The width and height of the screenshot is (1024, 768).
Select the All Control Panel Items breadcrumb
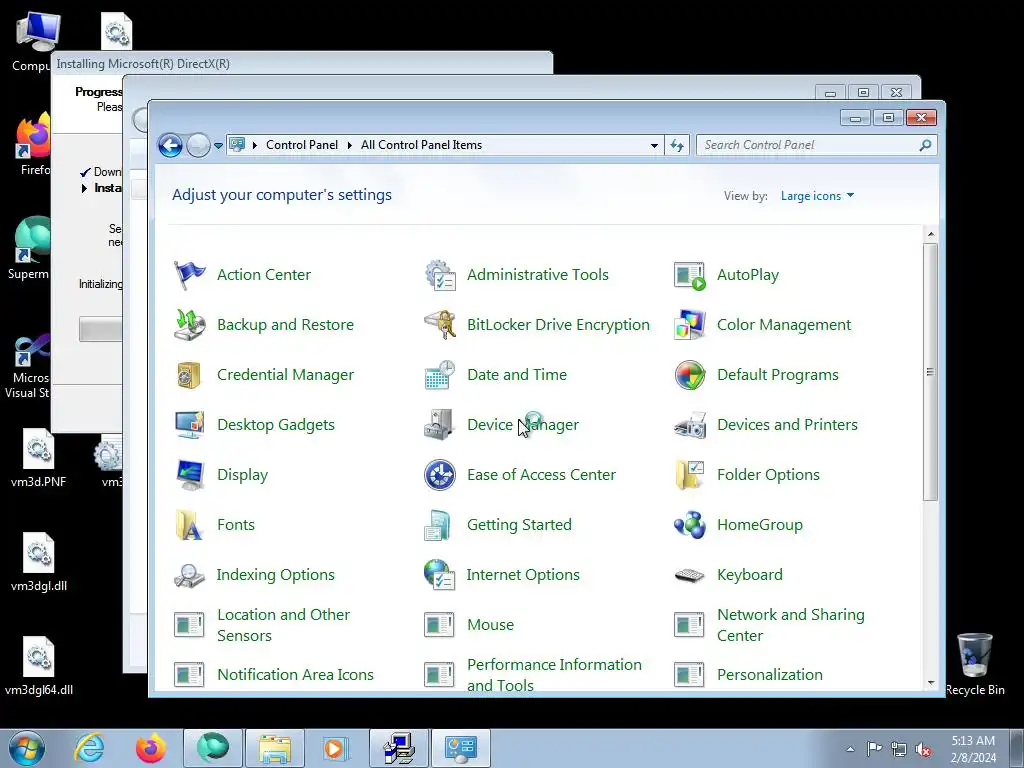tap(421, 145)
